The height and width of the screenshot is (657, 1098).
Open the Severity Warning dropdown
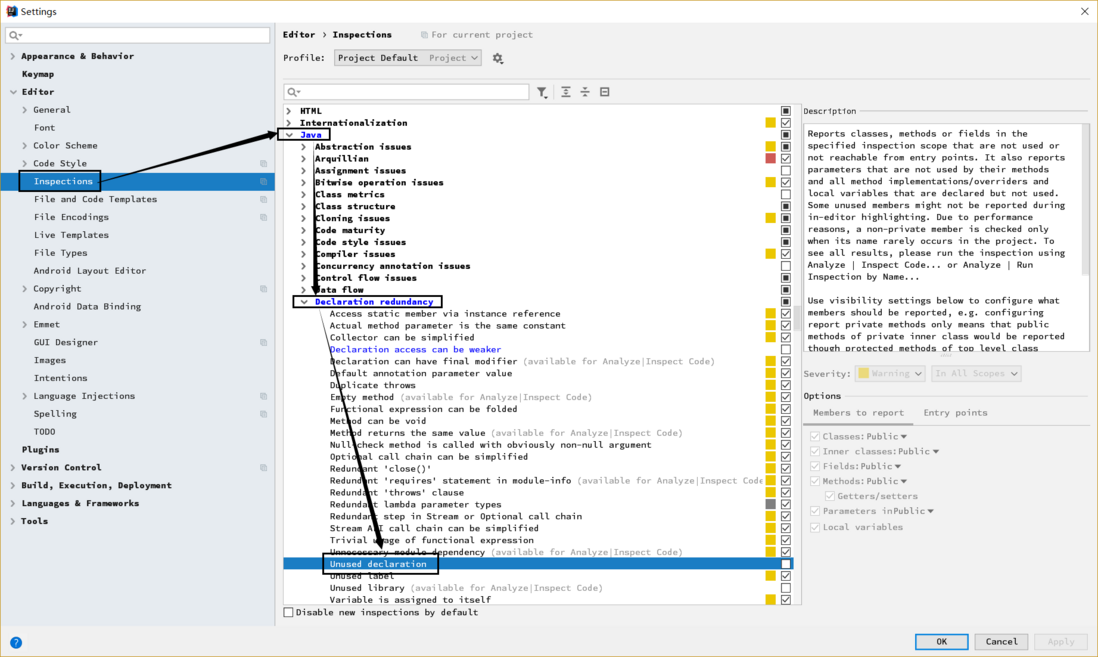[889, 373]
